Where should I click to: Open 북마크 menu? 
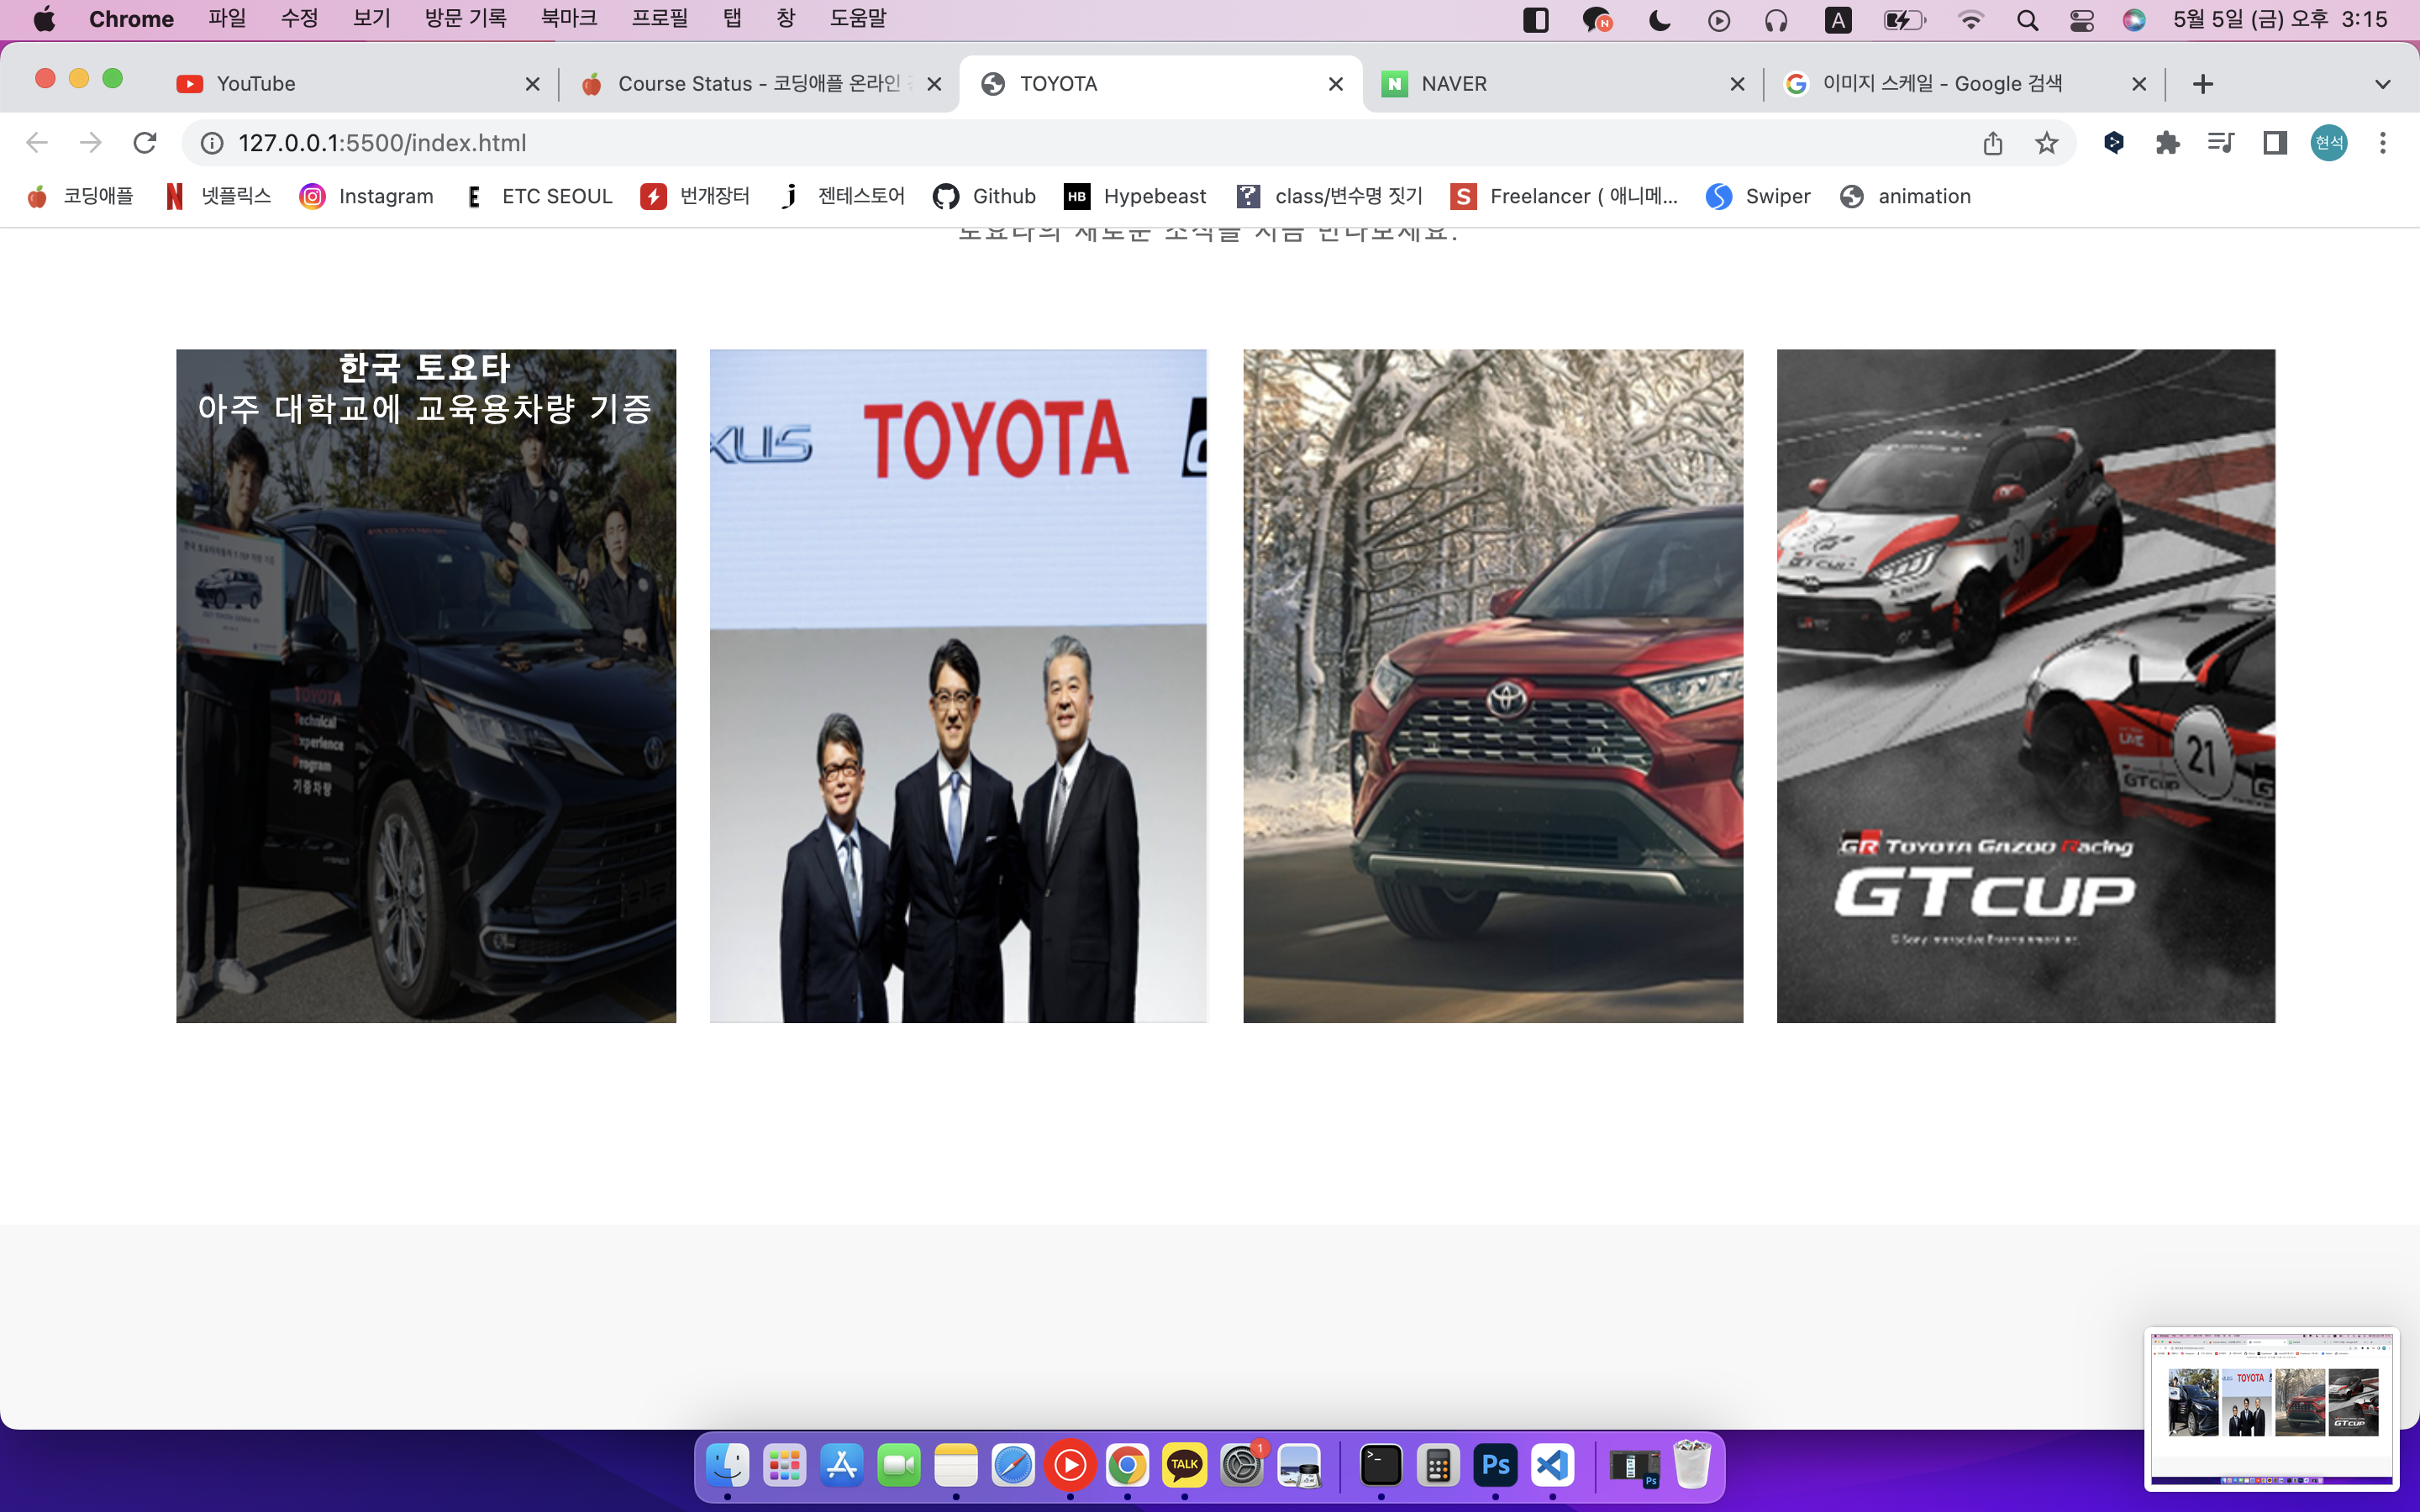coord(568,19)
